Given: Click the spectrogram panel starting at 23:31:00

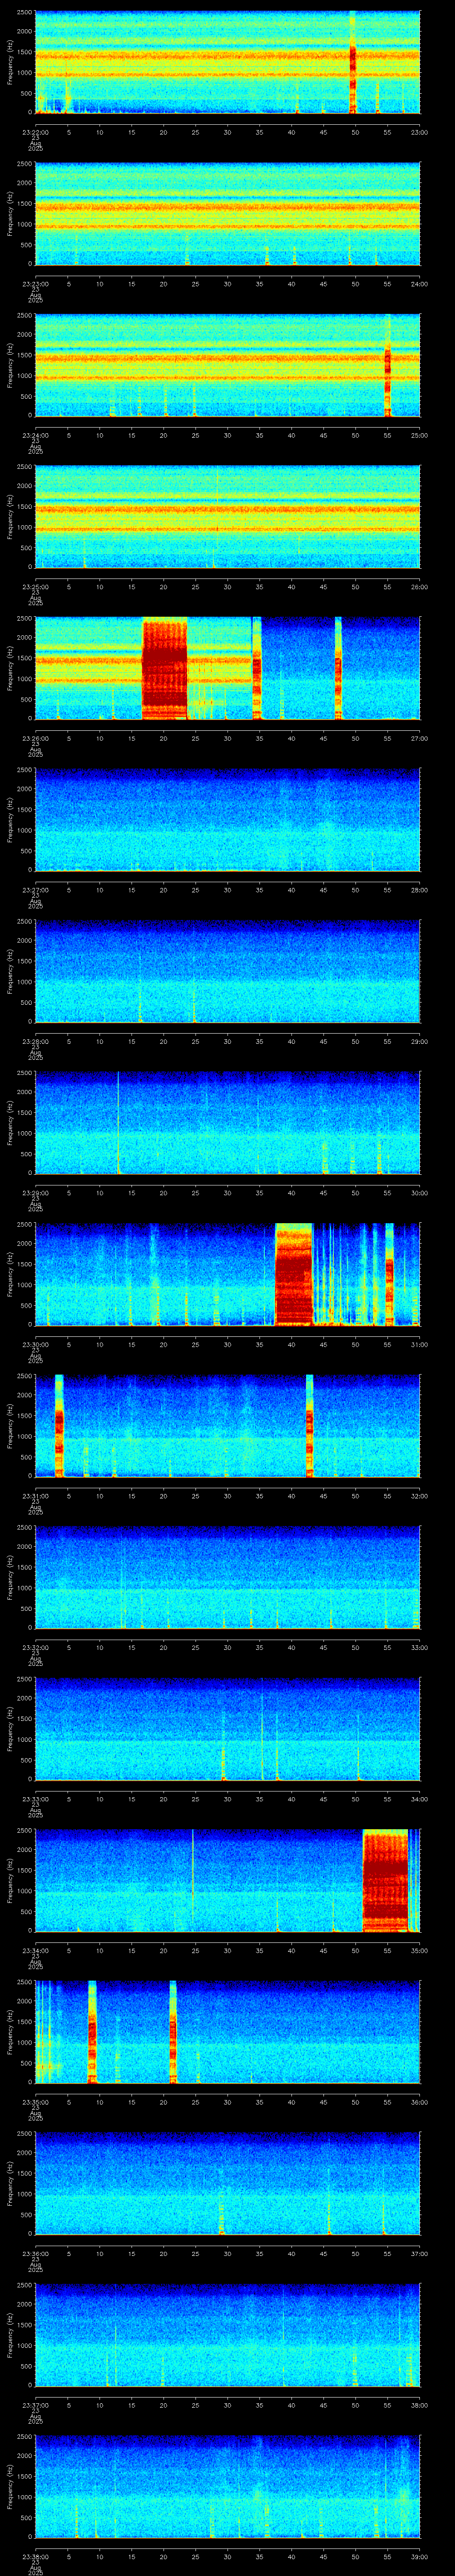Looking at the screenshot, I should tap(228, 1427).
